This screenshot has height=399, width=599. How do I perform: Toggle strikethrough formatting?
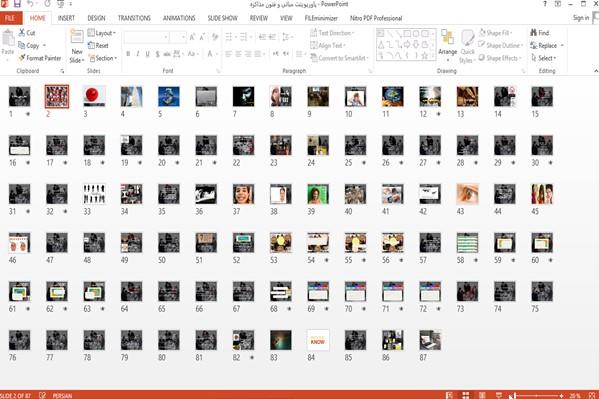pos(167,54)
